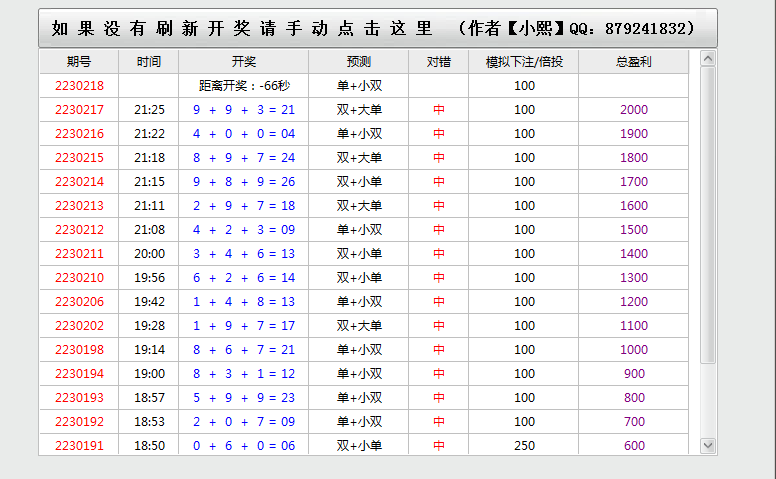776x479 pixels.
Task: Click time 20:00 in row 2230211
Action: tap(149, 254)
